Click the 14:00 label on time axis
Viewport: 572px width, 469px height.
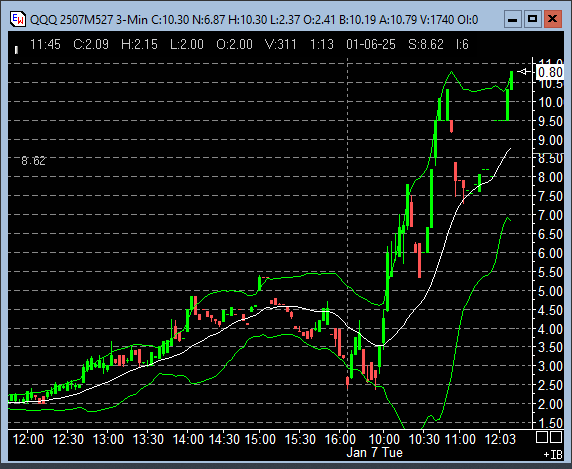pos(188,439)
